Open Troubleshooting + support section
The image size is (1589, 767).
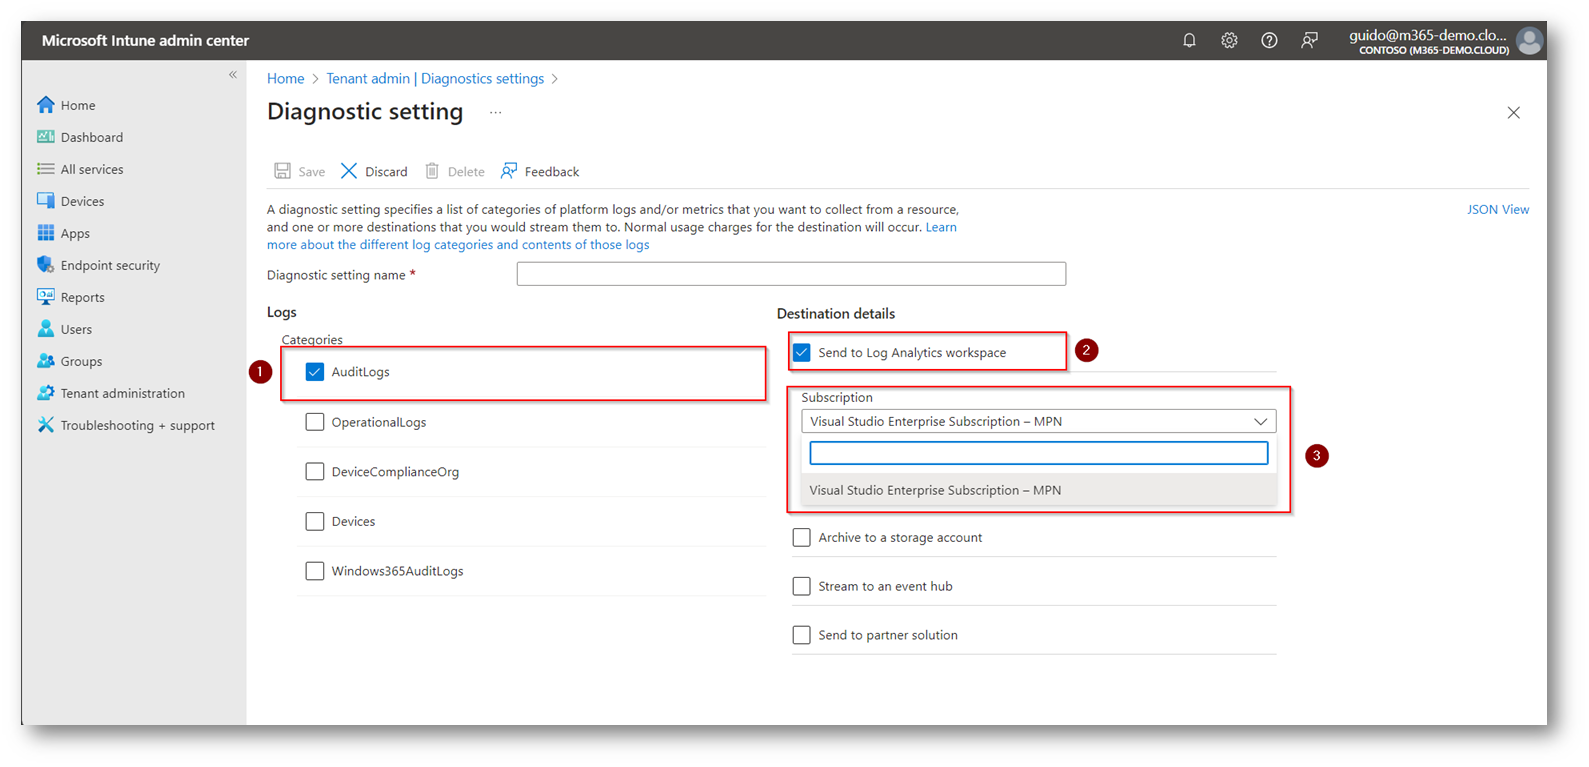[138, 425]
